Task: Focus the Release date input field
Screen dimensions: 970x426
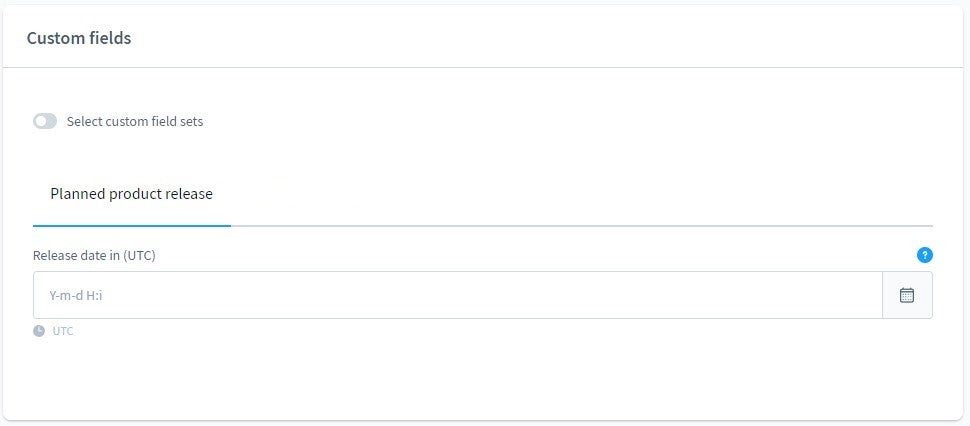Action: (x=458, y=295)
